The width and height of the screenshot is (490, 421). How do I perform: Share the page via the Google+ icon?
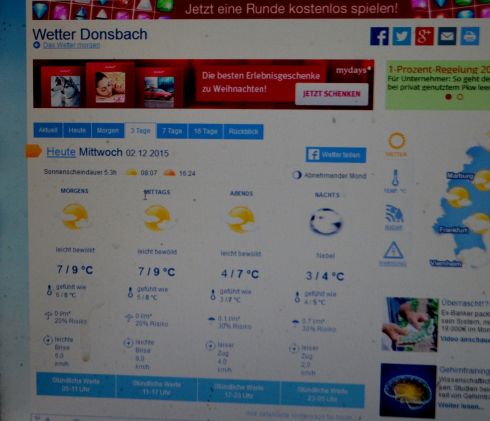(424, 36)
